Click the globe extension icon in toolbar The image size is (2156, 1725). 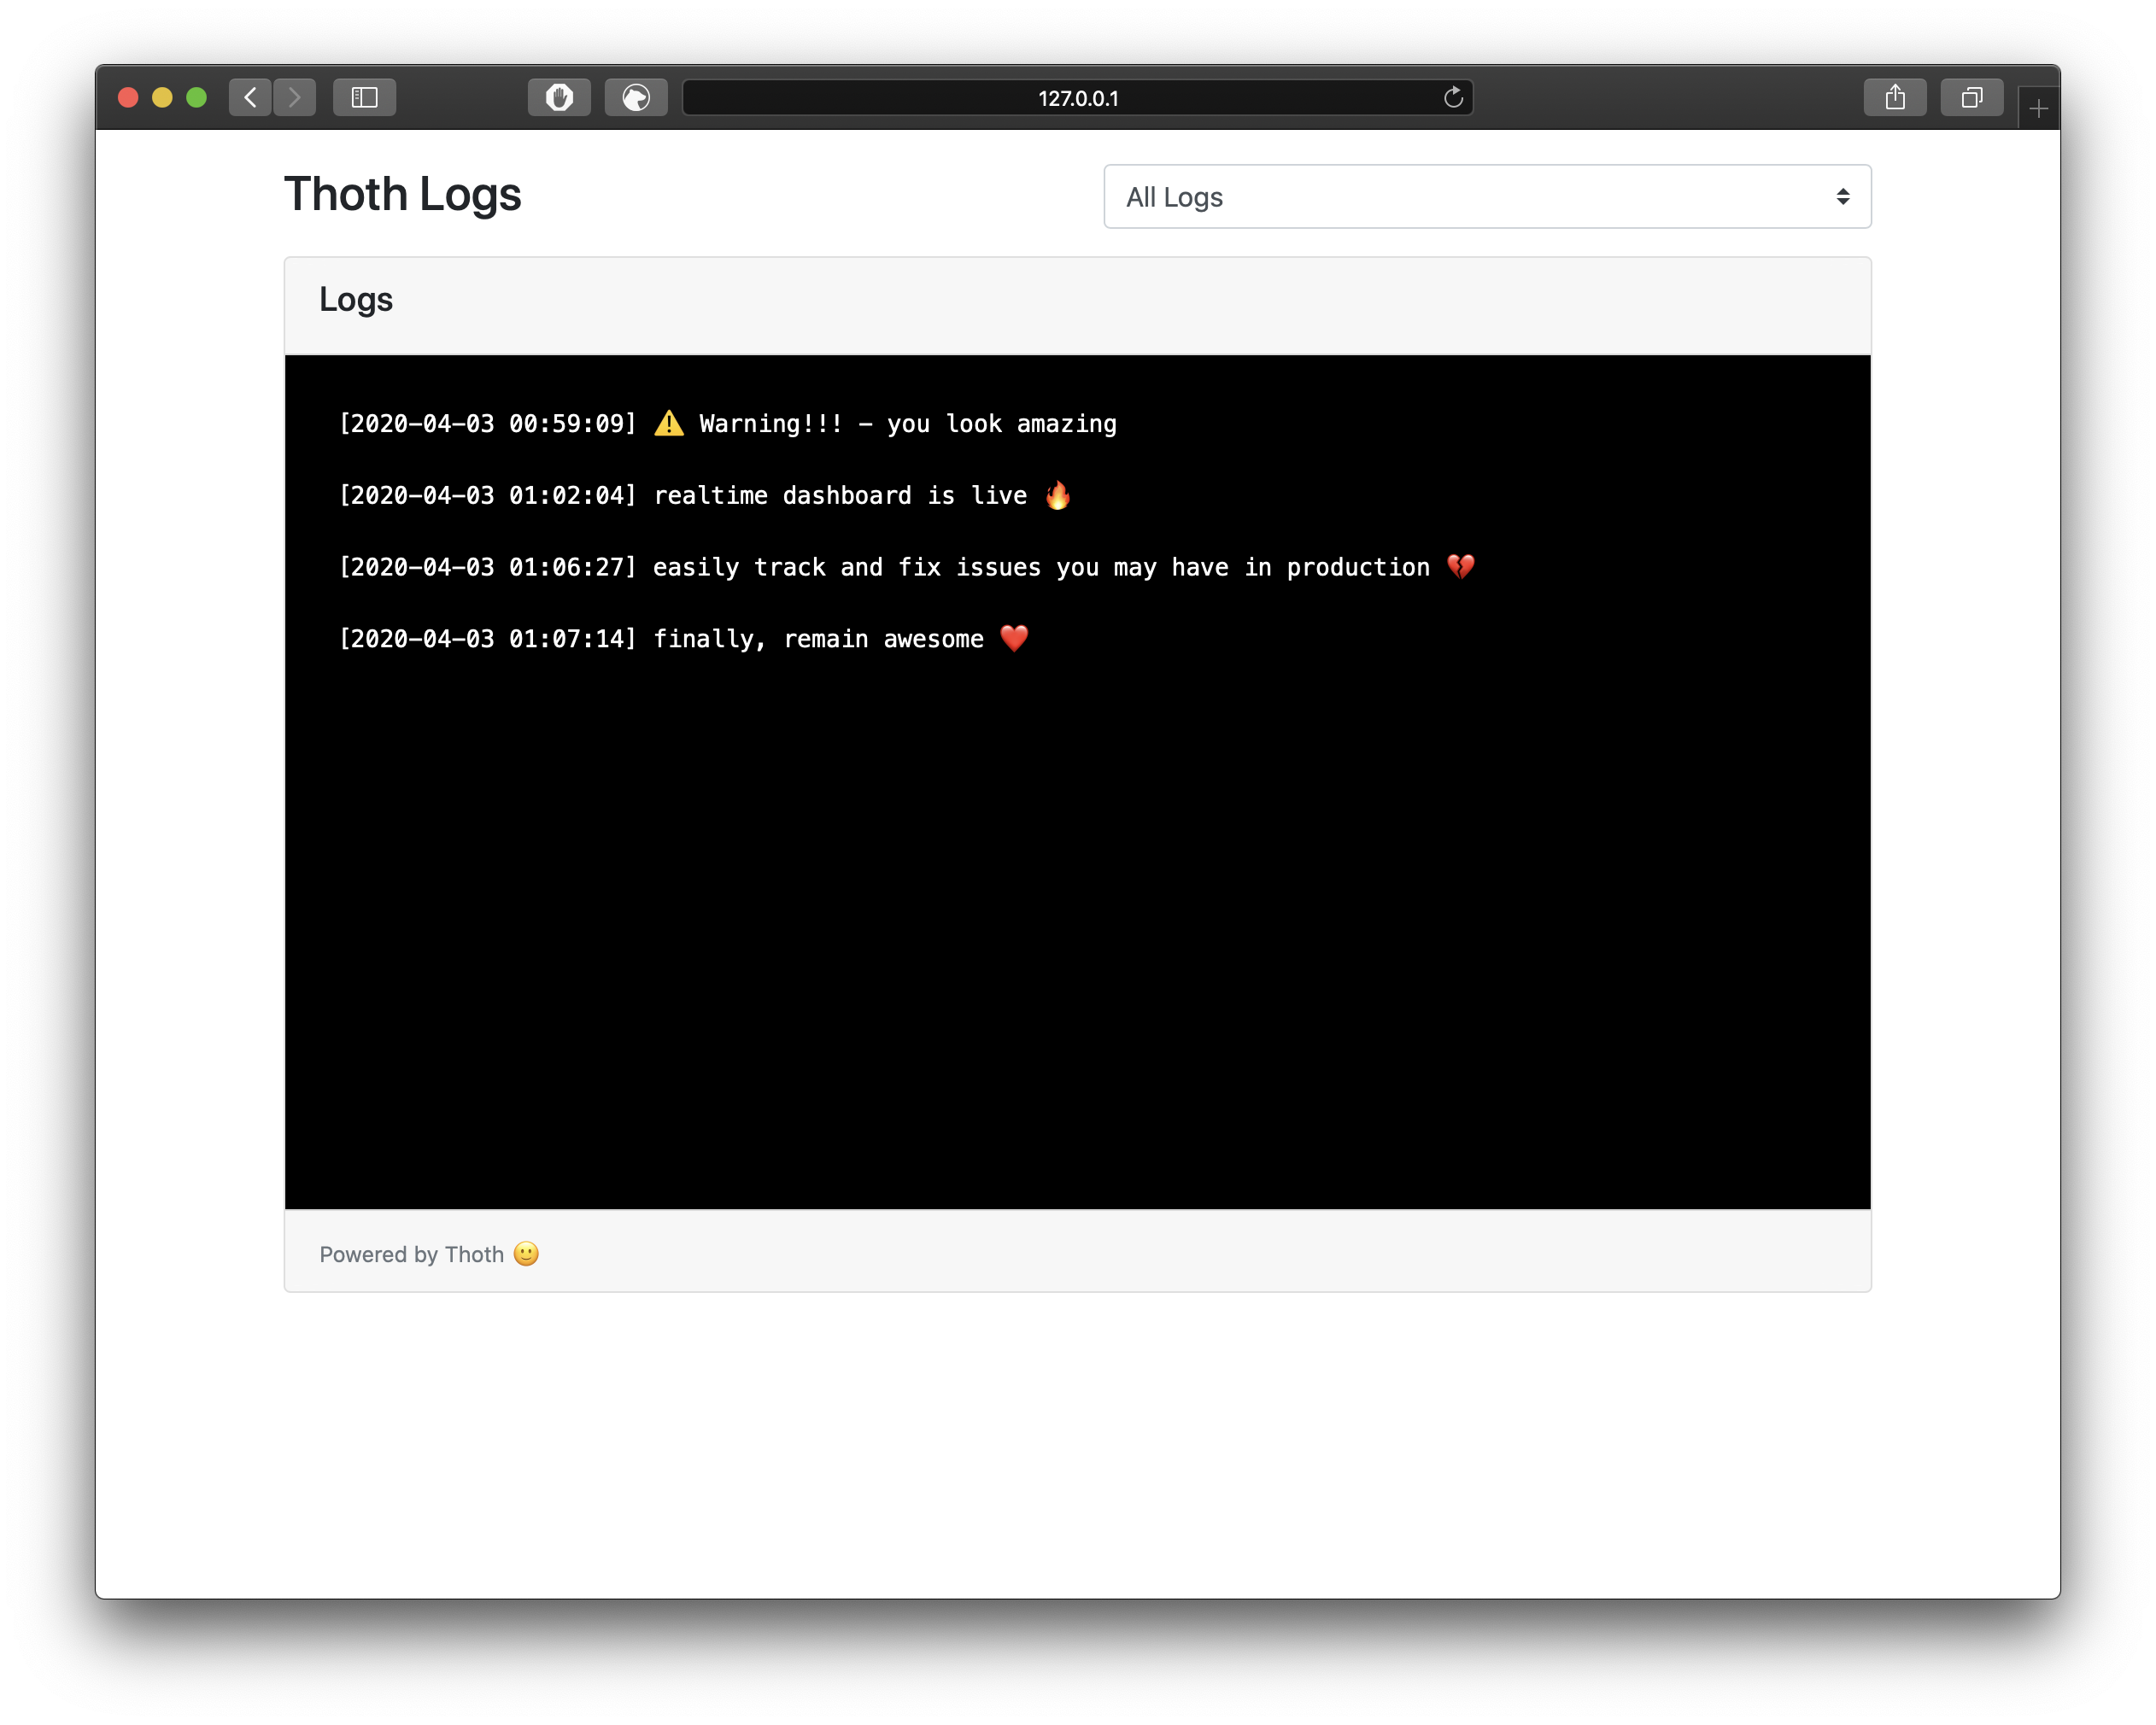[x=636, y=97]
